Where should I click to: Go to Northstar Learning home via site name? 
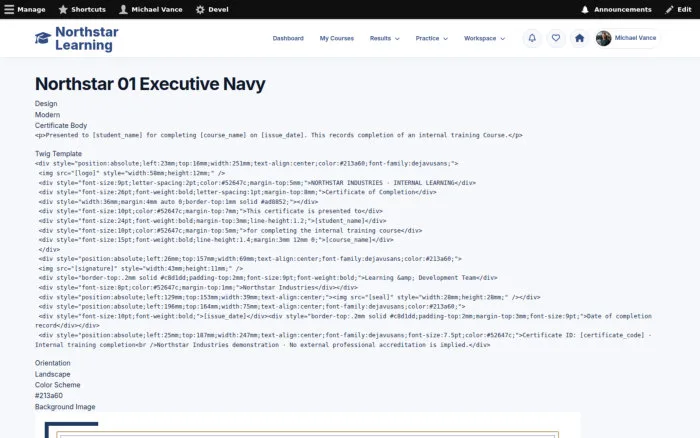click(x=87, y=38)
